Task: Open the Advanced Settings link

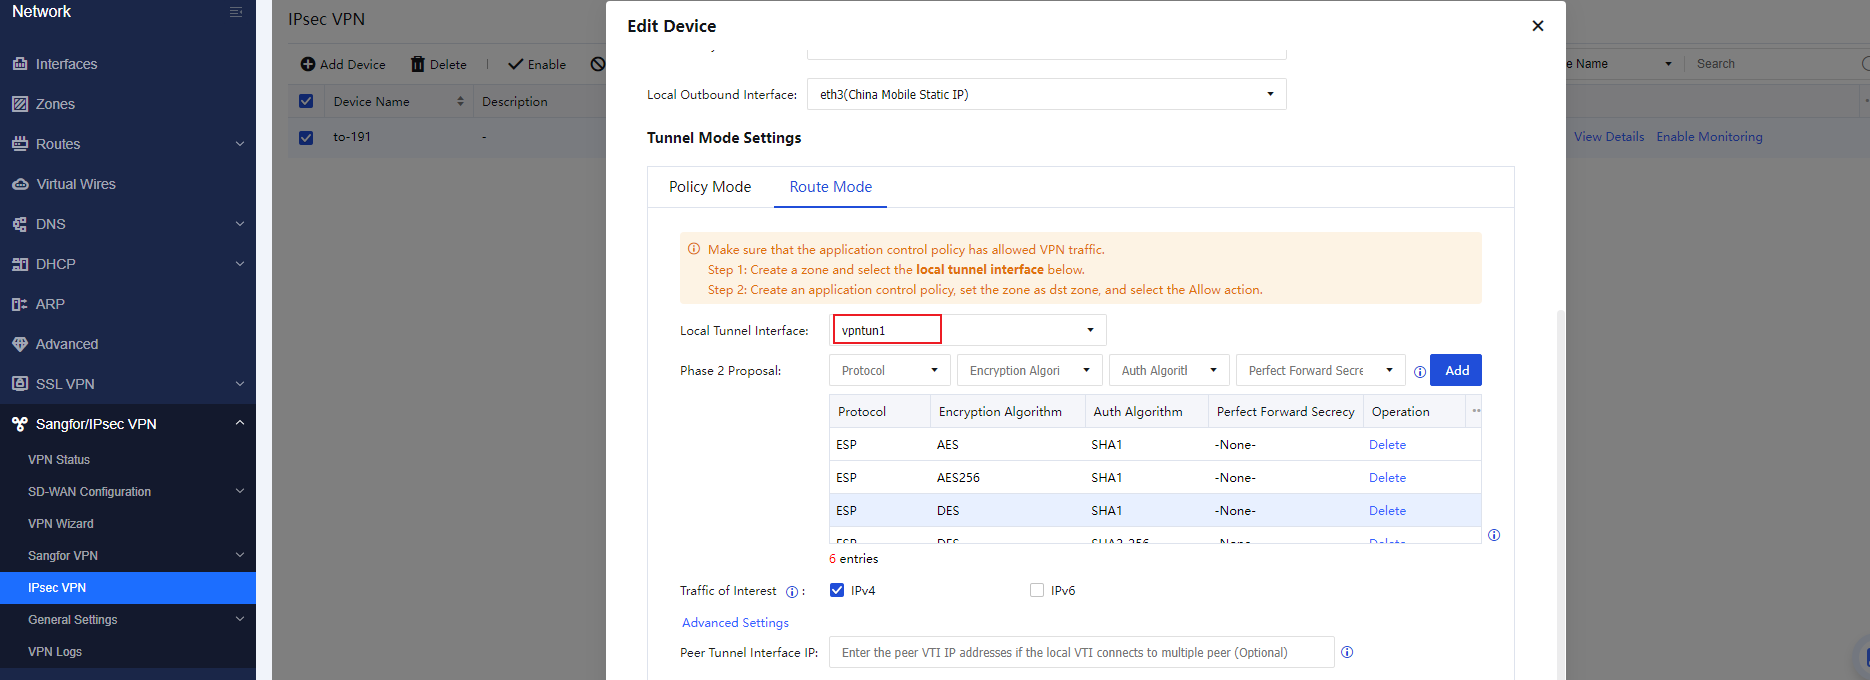Action: (x=735, y=622)
